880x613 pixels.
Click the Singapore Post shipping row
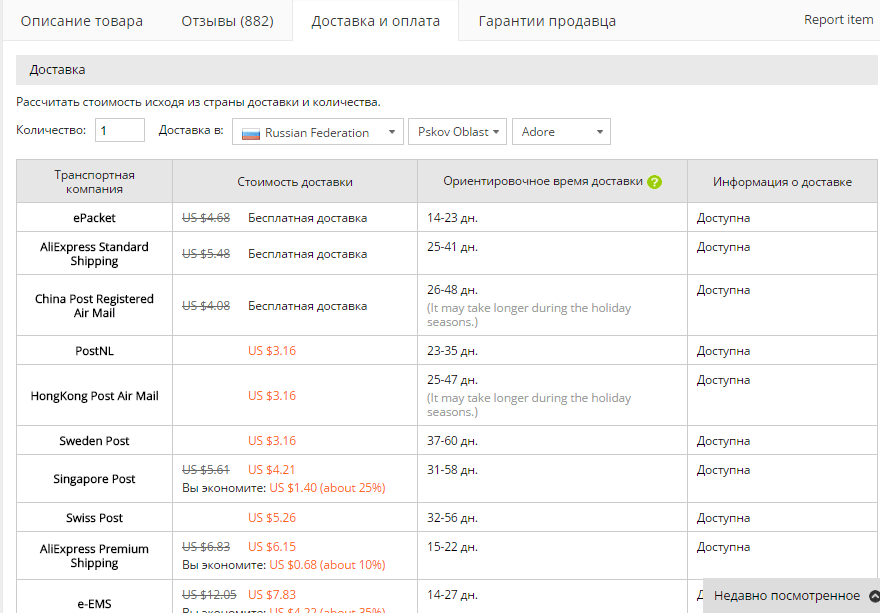click(x=95, y=479)
